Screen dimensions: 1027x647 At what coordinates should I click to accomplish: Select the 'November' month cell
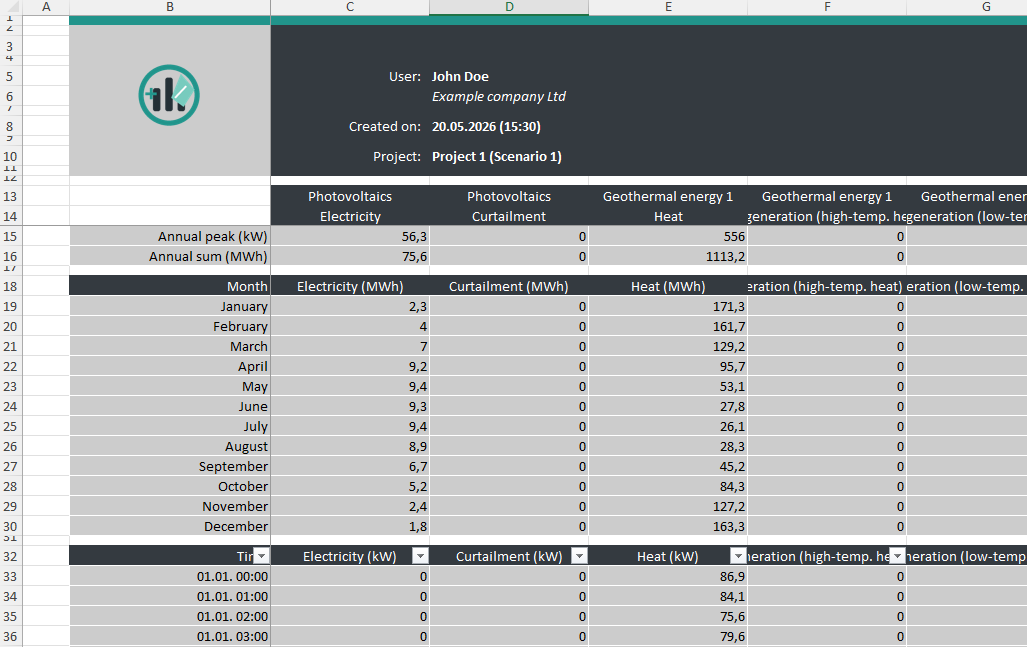170,506
